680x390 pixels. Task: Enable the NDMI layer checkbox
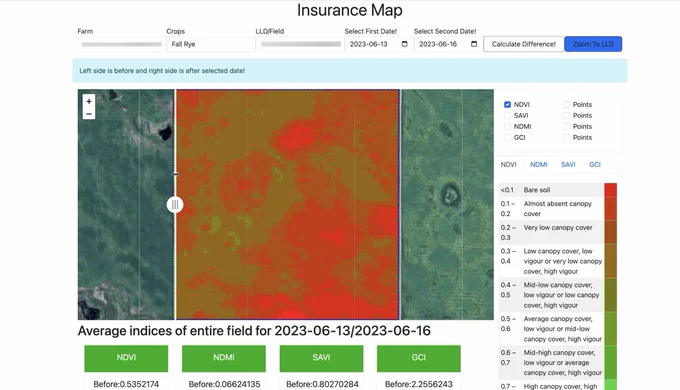pyautogui.click(x=507, y=126)
